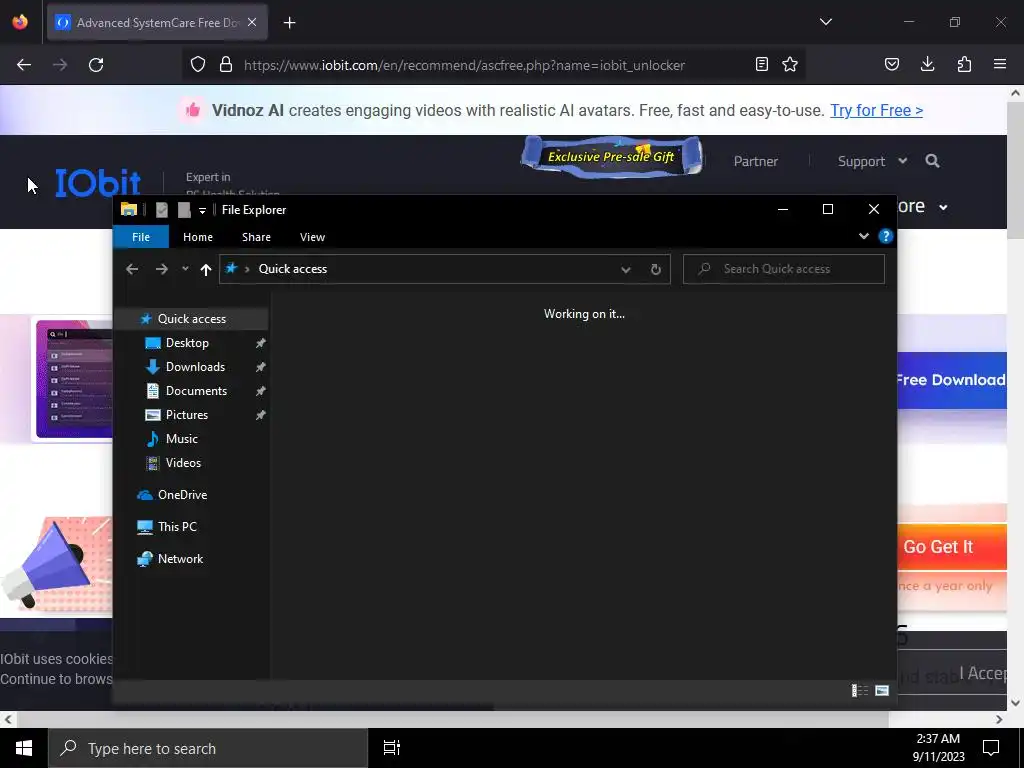Open Task View on the taskbar

pos(392,748)
